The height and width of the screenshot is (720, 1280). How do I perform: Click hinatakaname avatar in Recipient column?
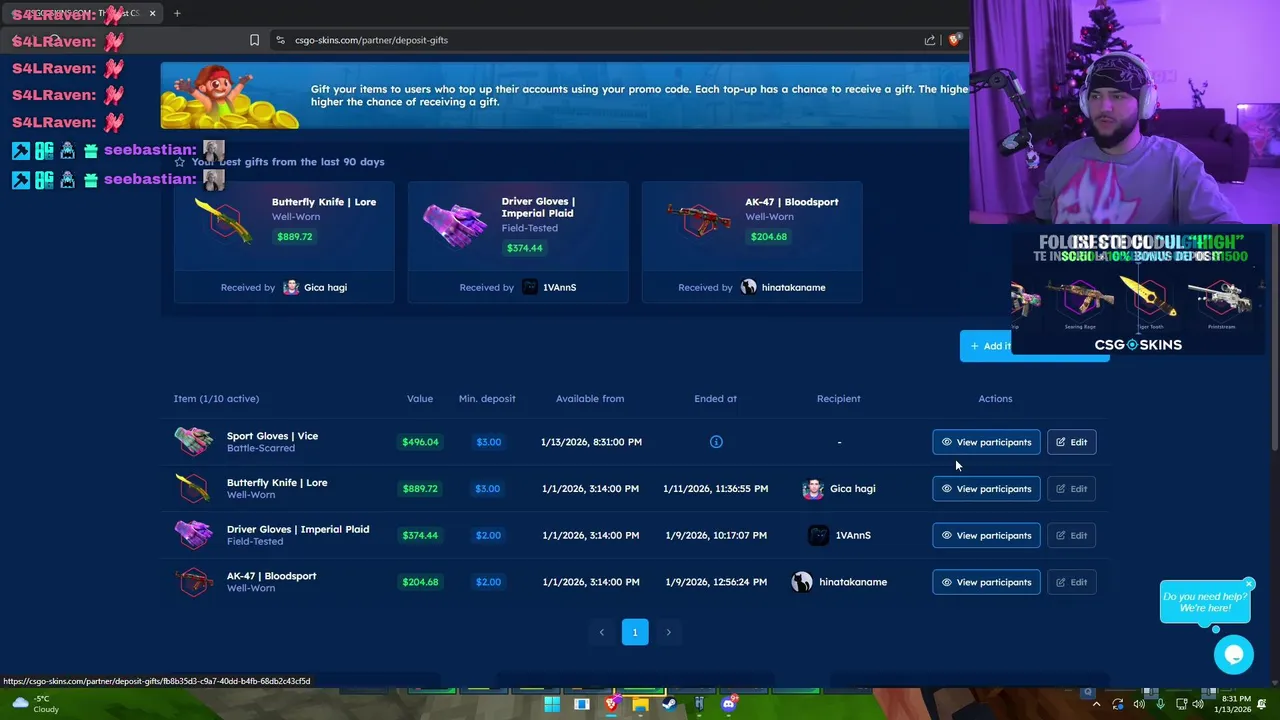[802, 582]
